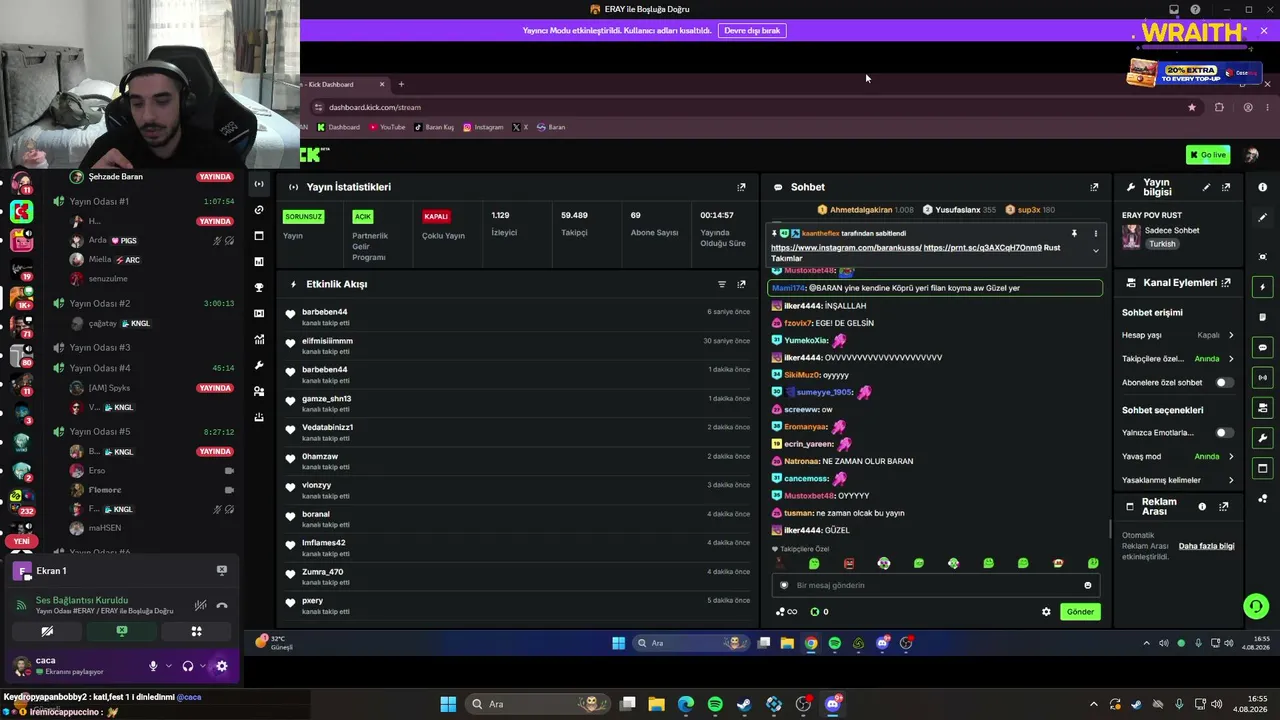Viewport: 1280px width, 720px height.
Task: Open the trophy icon in Kick sidebar
Action: click(x=259, y=288)
